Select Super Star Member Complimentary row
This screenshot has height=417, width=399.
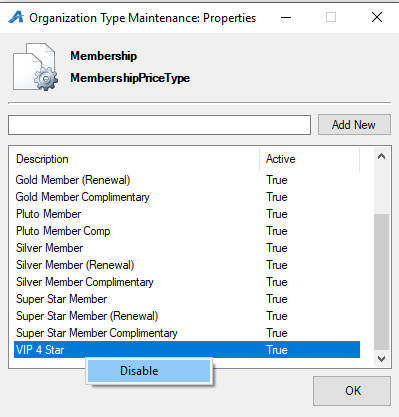click(x=187, y=333)
